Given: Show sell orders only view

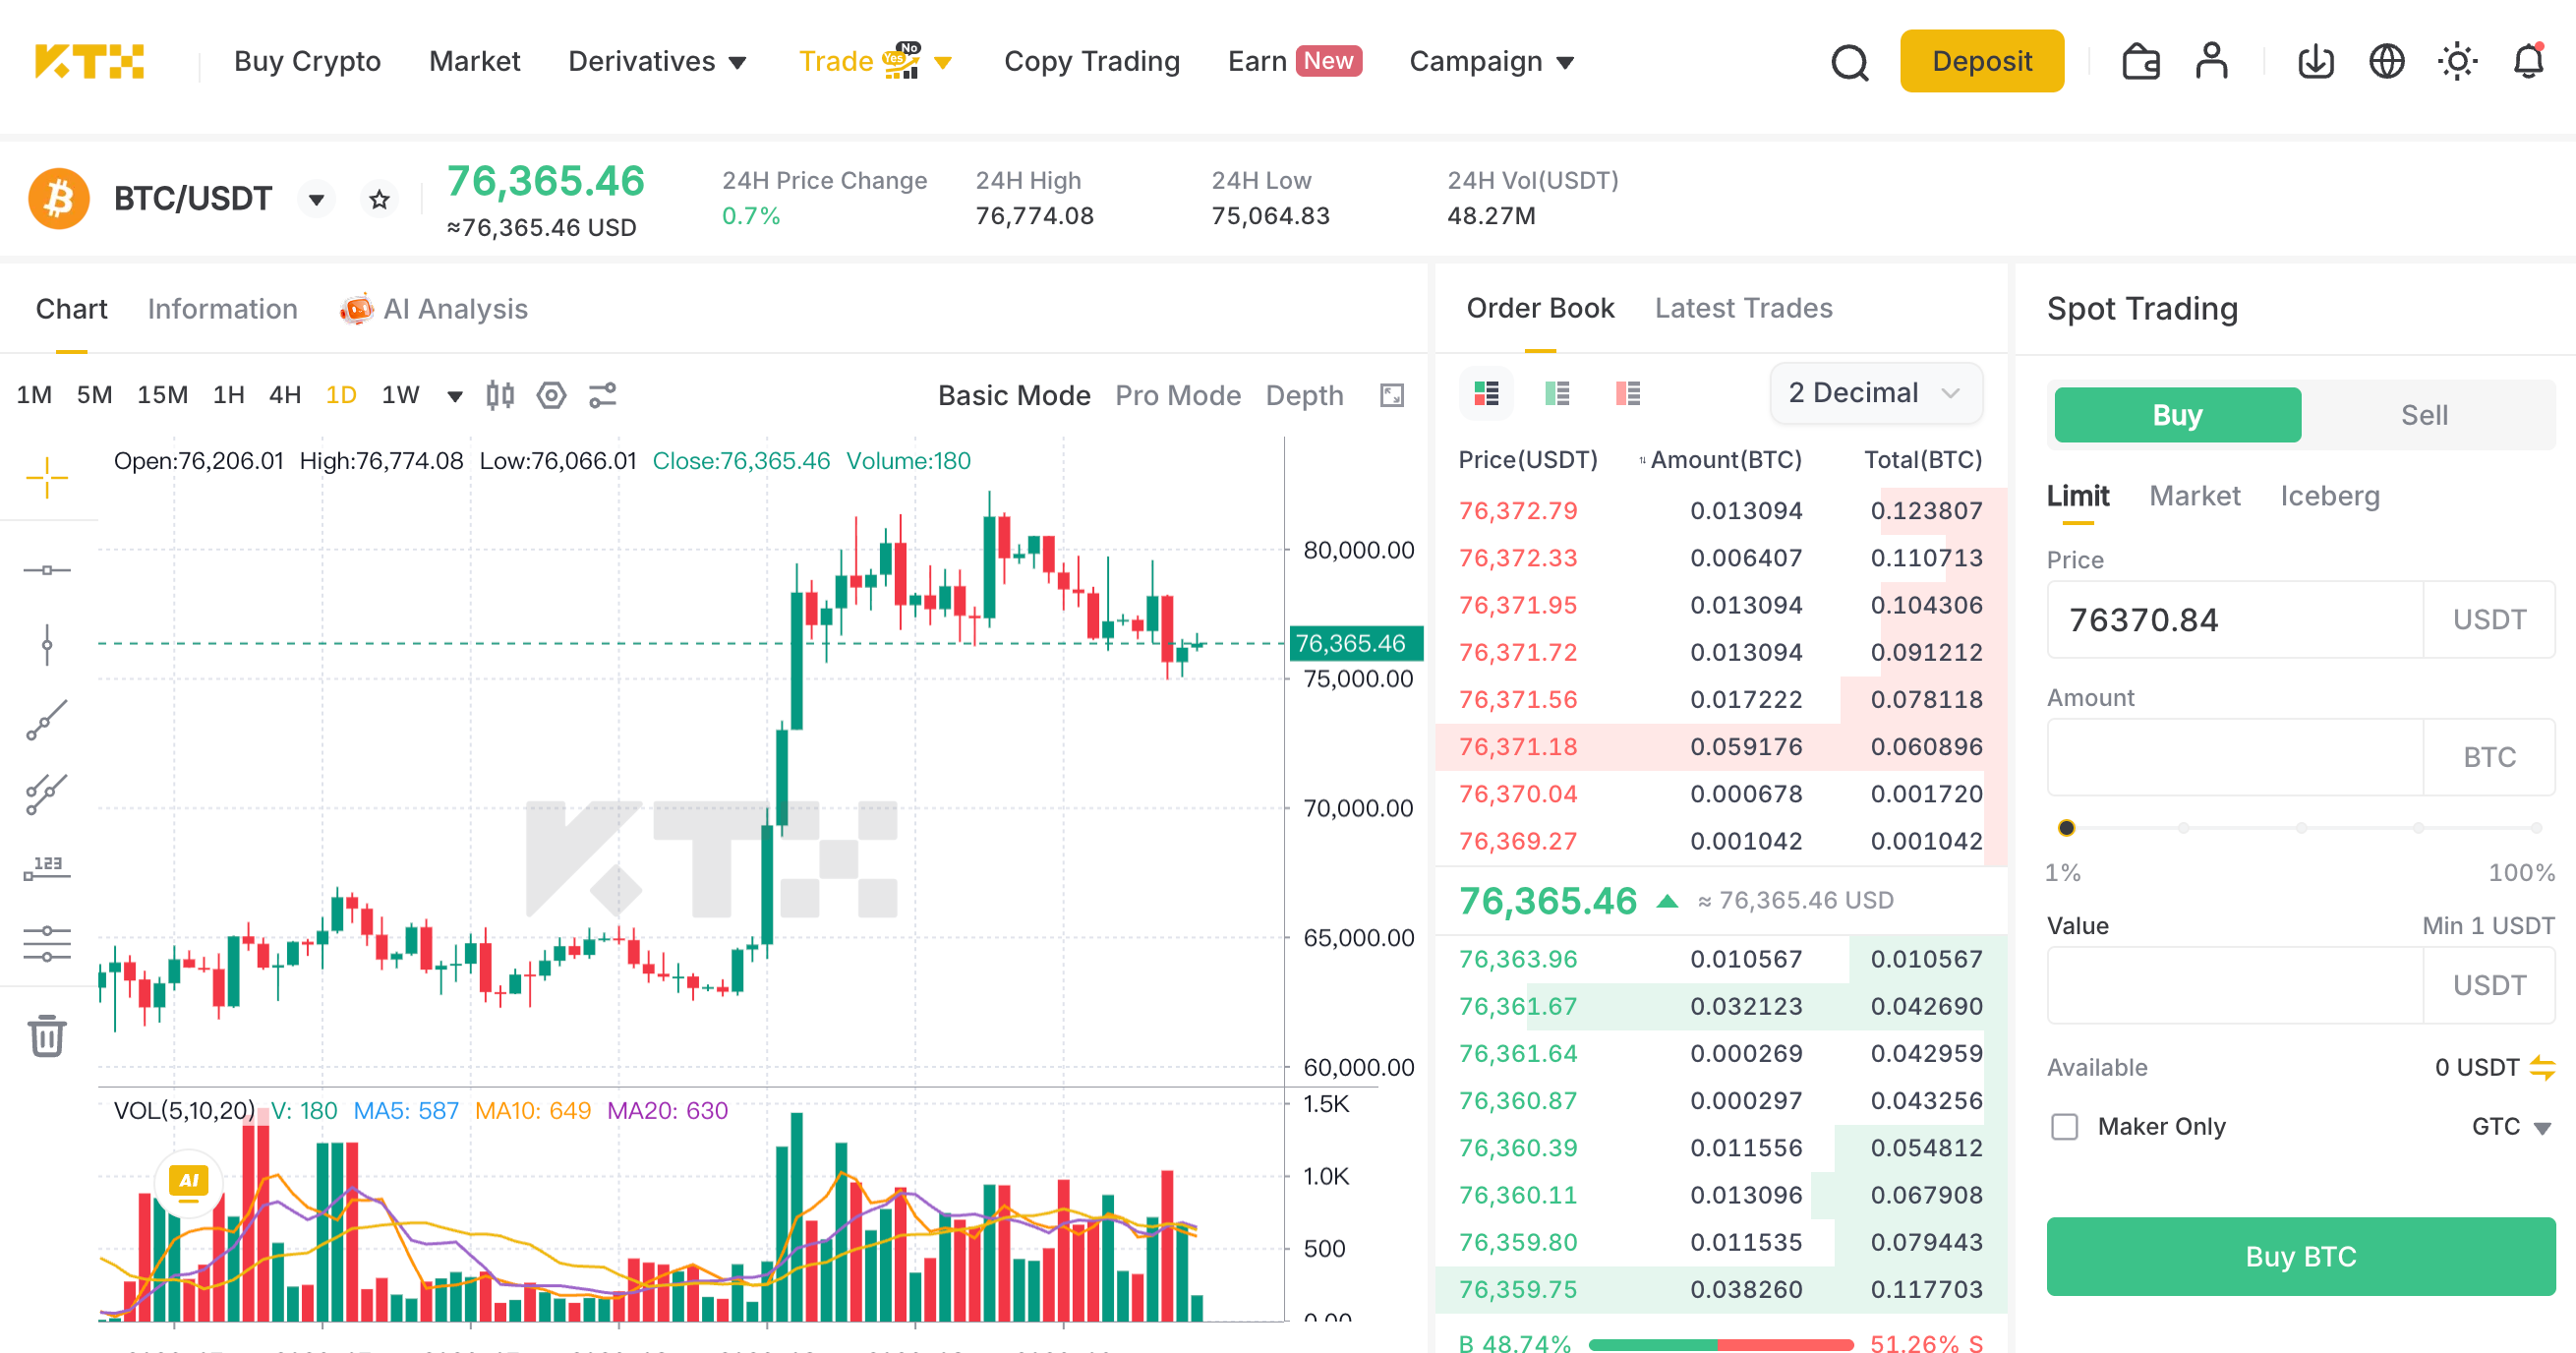Looking at the screenshot, I should coord(1628,393).
